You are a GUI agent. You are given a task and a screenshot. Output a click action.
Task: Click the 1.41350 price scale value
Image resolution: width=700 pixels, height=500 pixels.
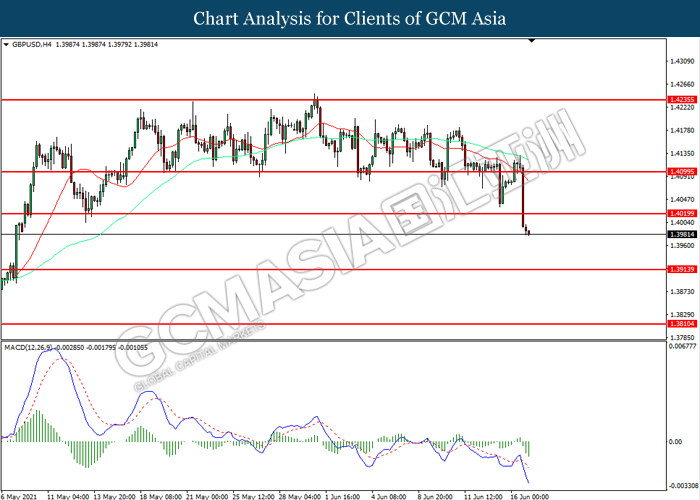pyautogui.click(x=683, y=154)
